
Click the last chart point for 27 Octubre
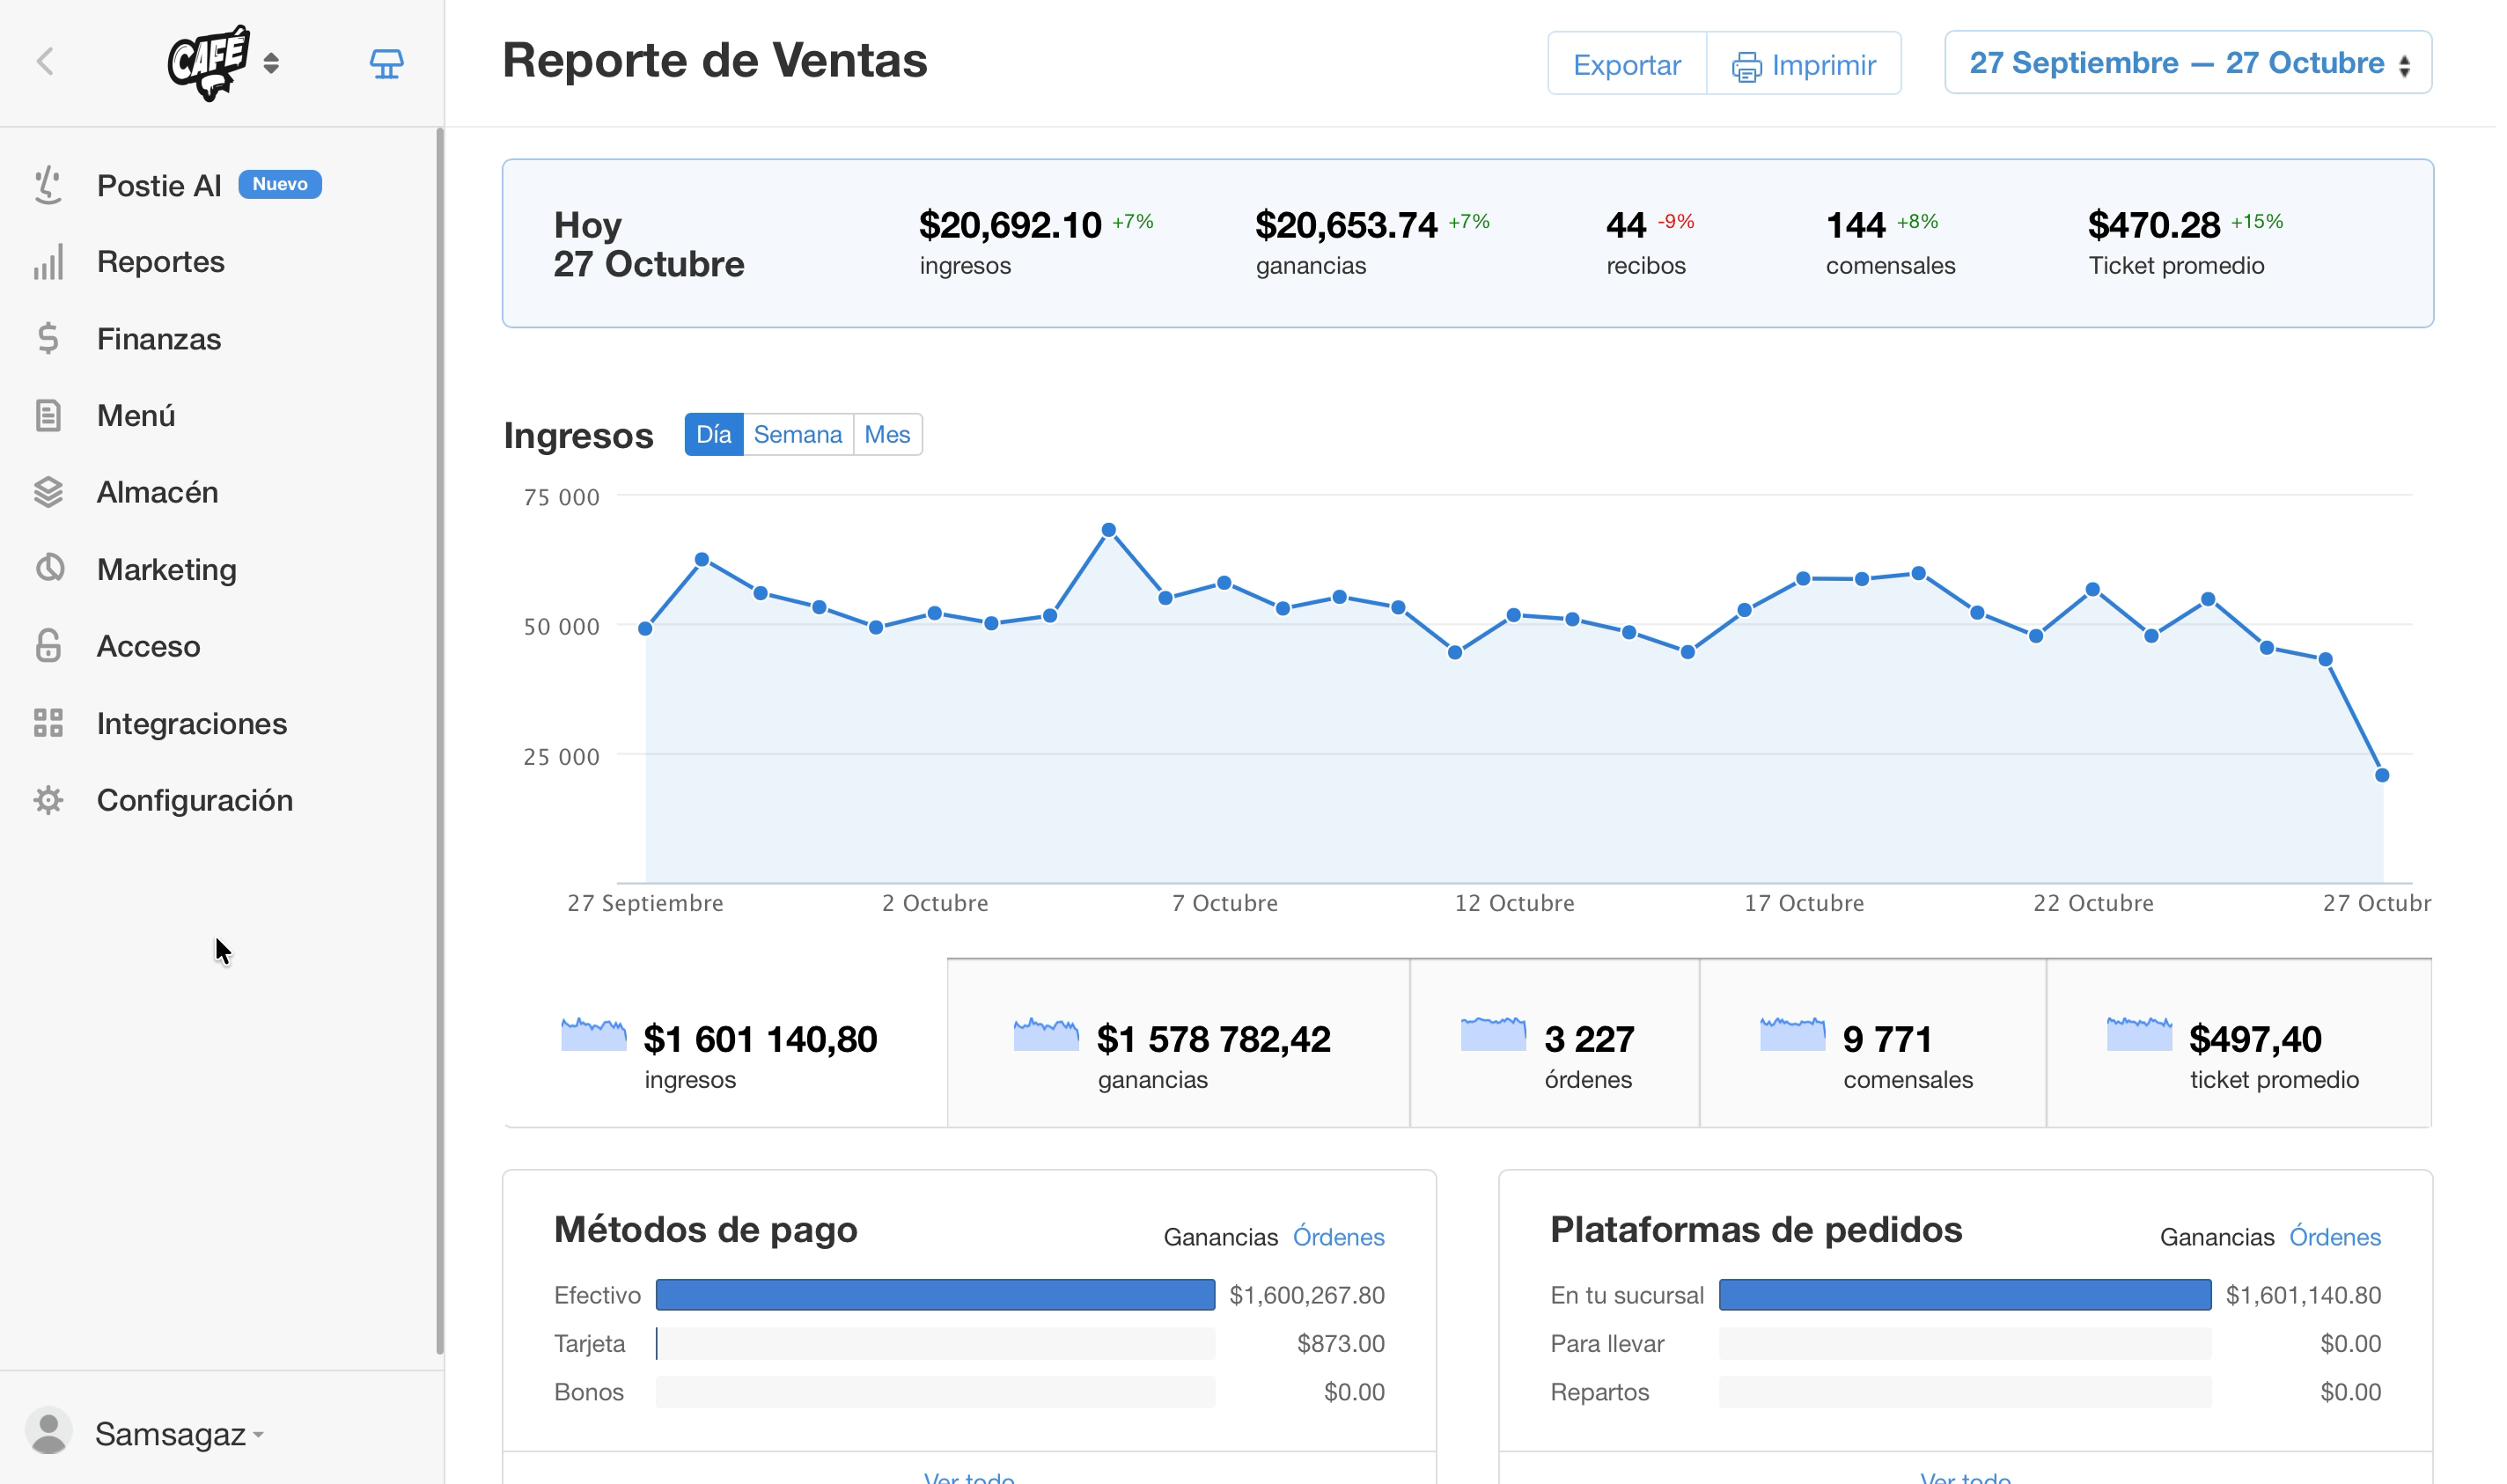(2382, 775)
